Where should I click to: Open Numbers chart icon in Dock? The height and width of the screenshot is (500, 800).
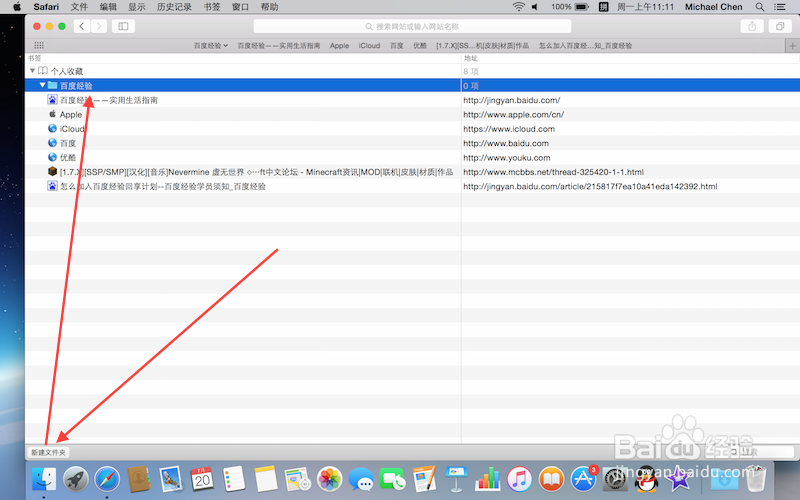click(488, 480)
